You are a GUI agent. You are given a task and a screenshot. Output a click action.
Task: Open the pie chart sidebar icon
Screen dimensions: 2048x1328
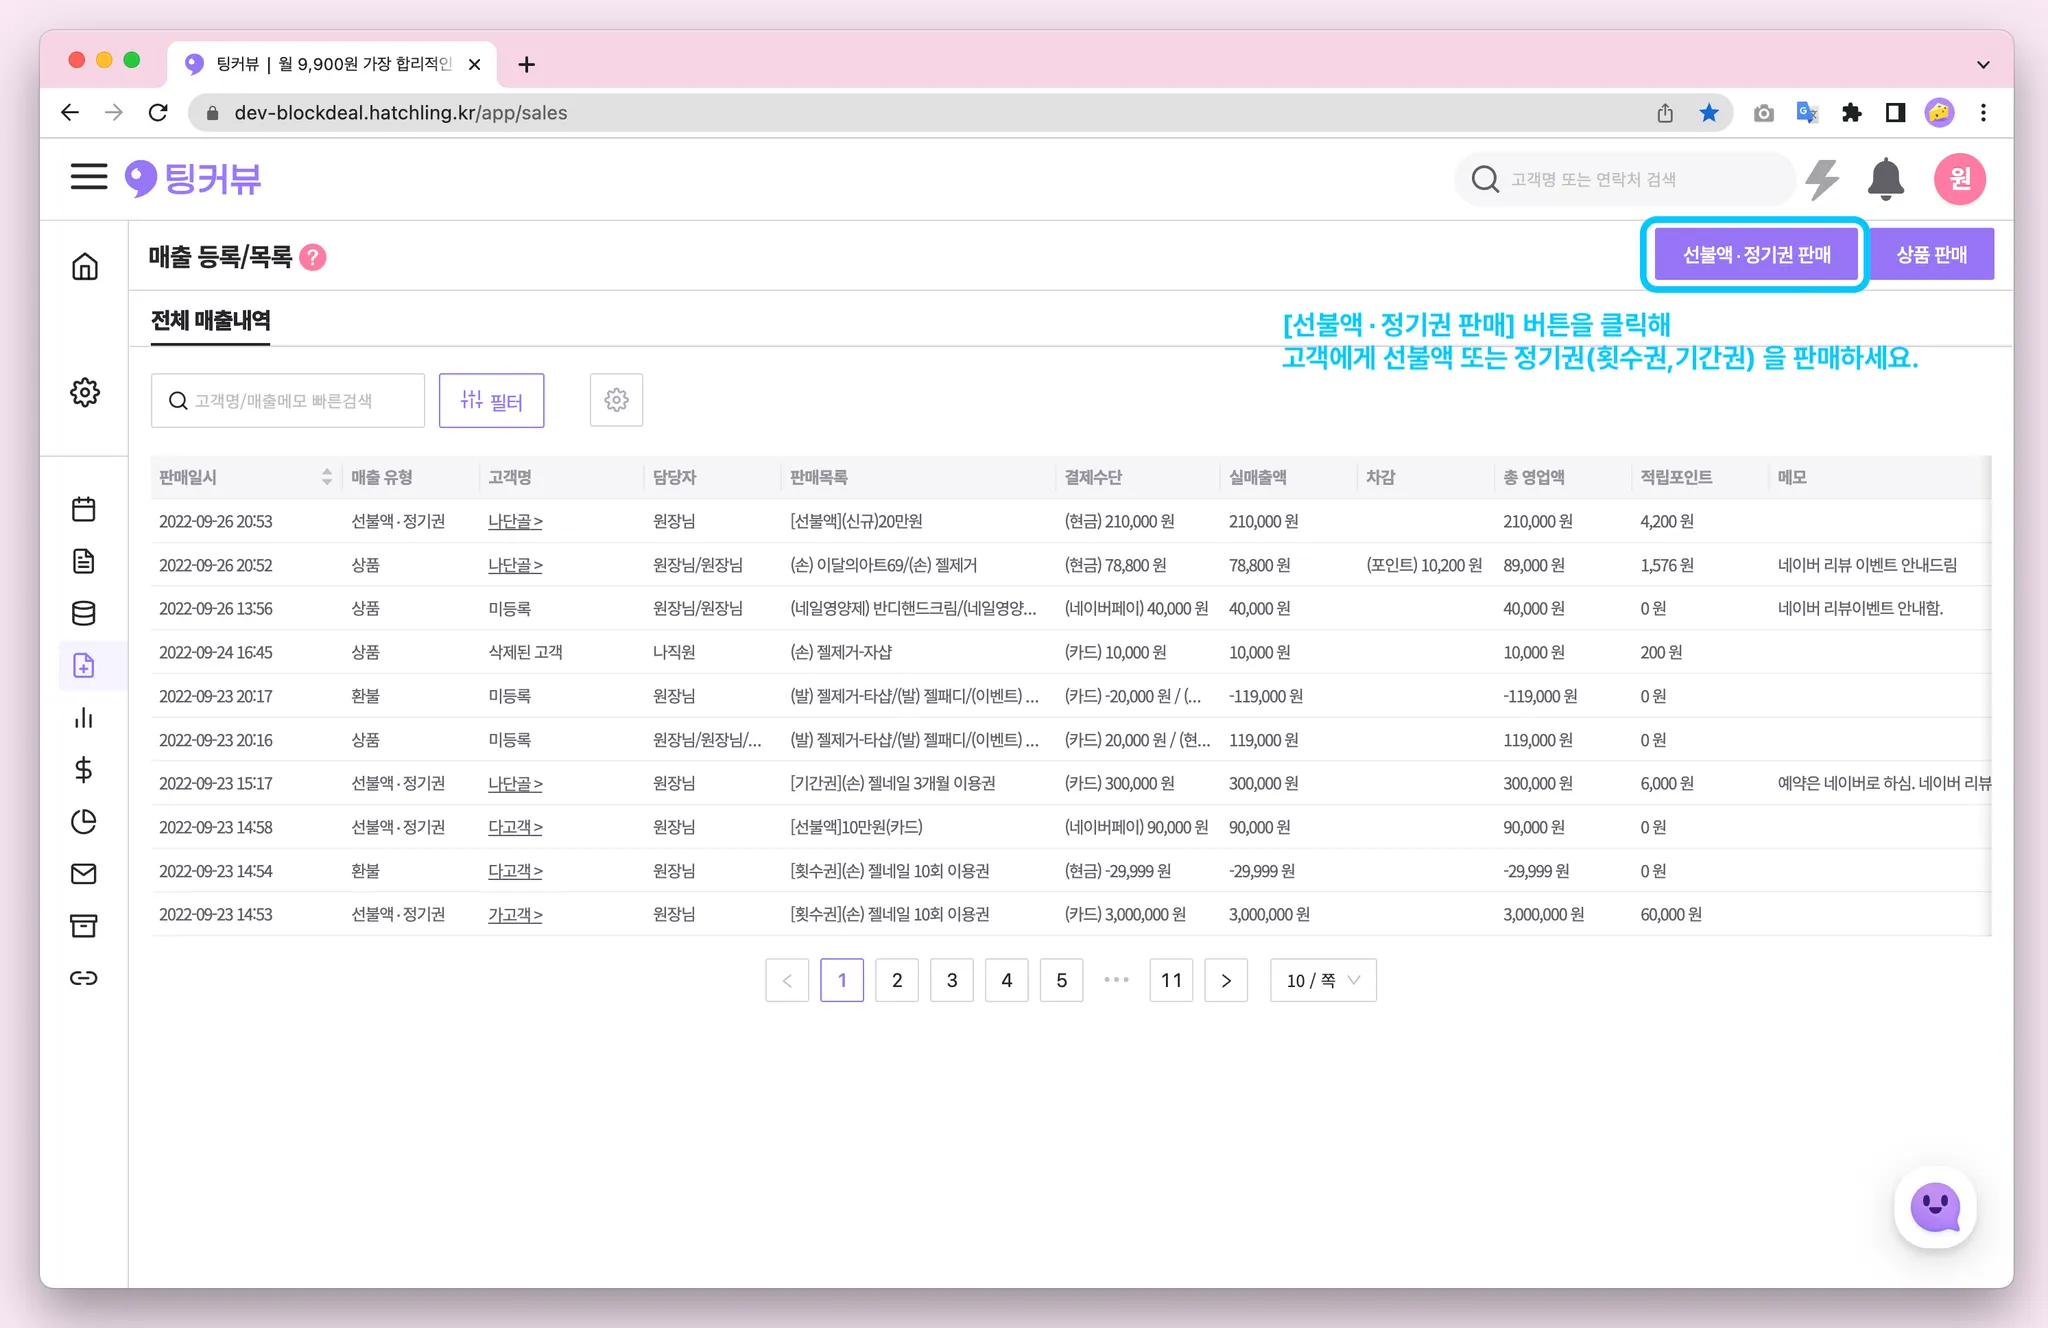pos(84,822)
